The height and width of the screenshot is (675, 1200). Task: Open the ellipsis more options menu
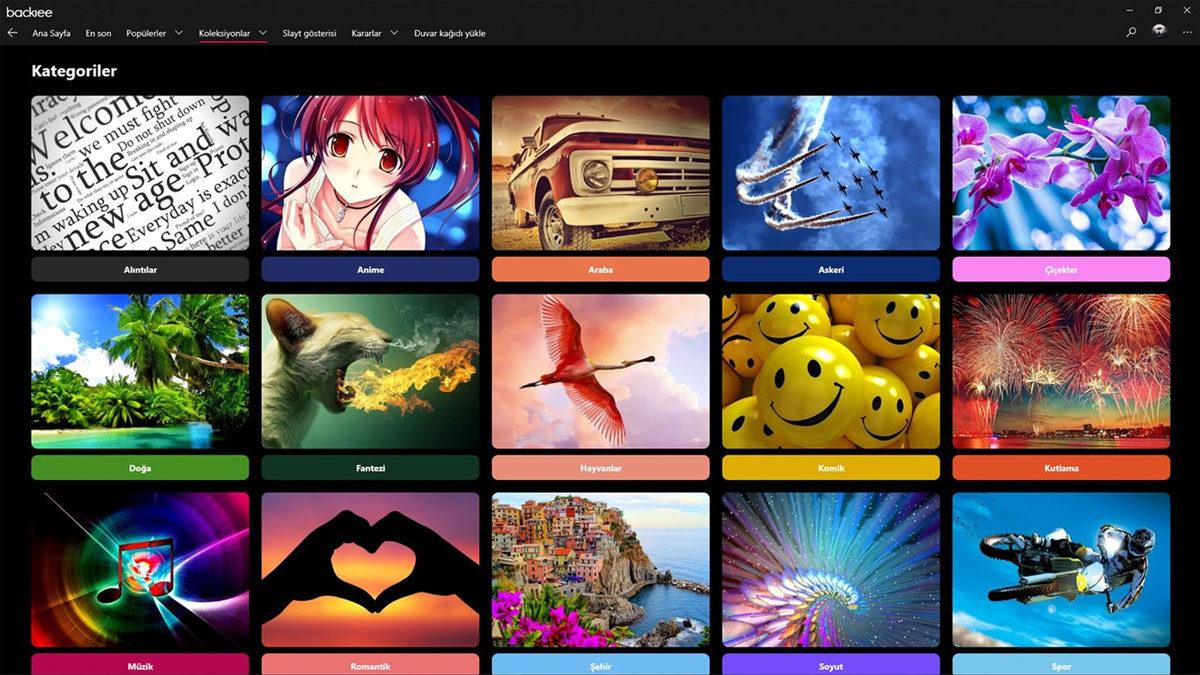(x=1186, y=32)
